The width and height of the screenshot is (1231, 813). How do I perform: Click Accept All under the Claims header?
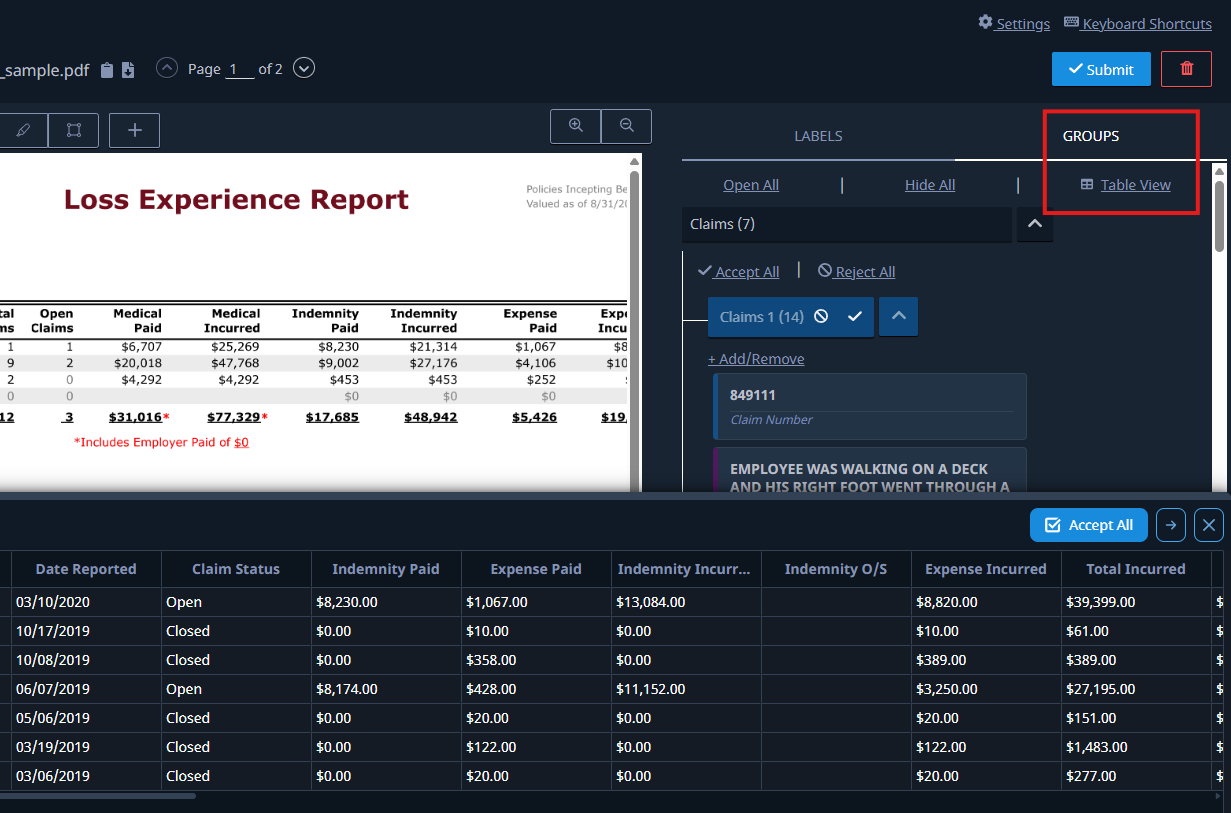click(738, 272)
